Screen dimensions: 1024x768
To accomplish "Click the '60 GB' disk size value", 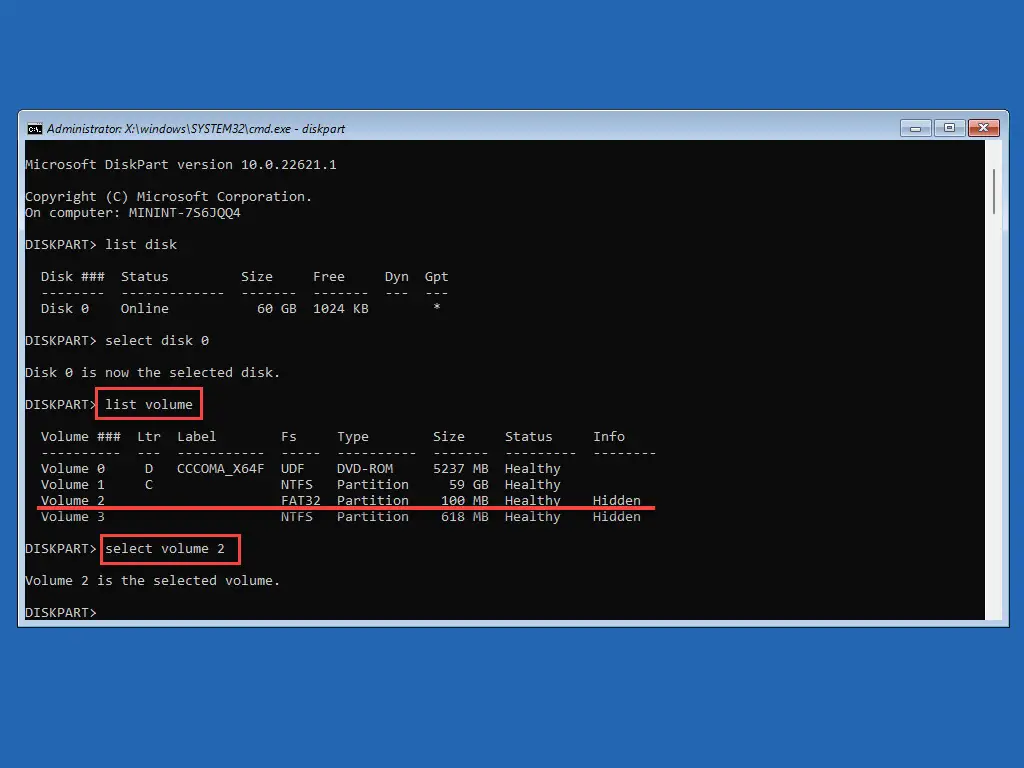I will pyautogui.click(x=276, y=309).
